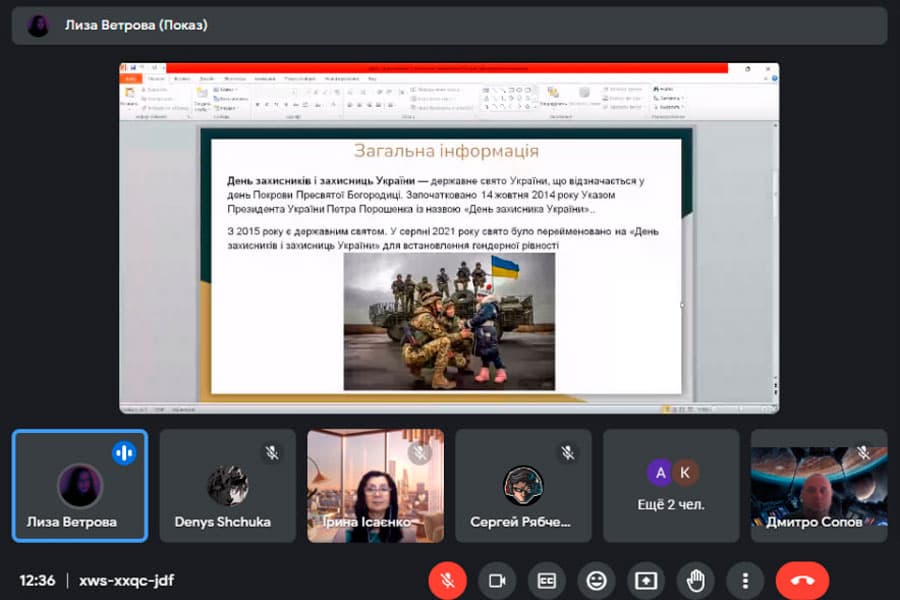Open the 'Ещё 2 чел.' participants tile
900x600 pixels.
671,486
